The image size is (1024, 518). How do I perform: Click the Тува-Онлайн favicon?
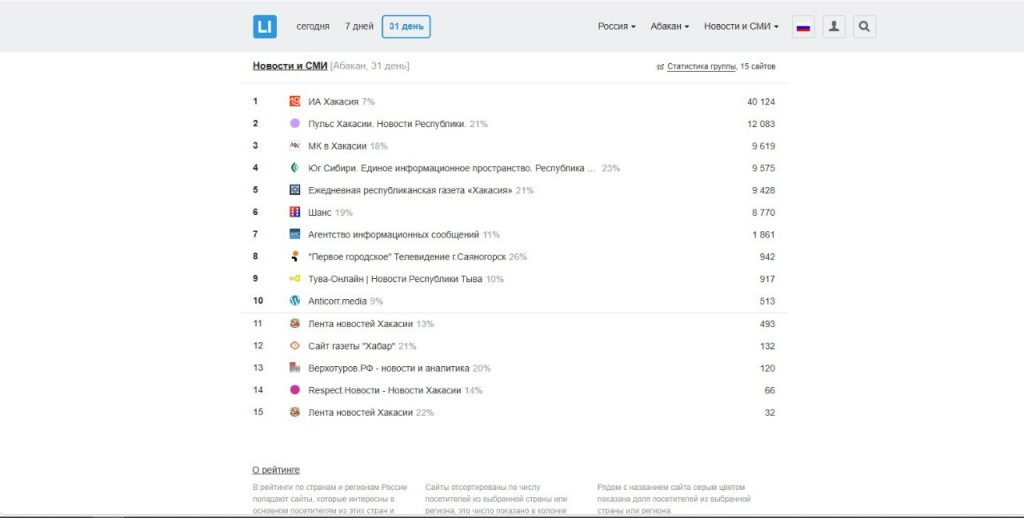pyautogui.click(x=295, y=278)
